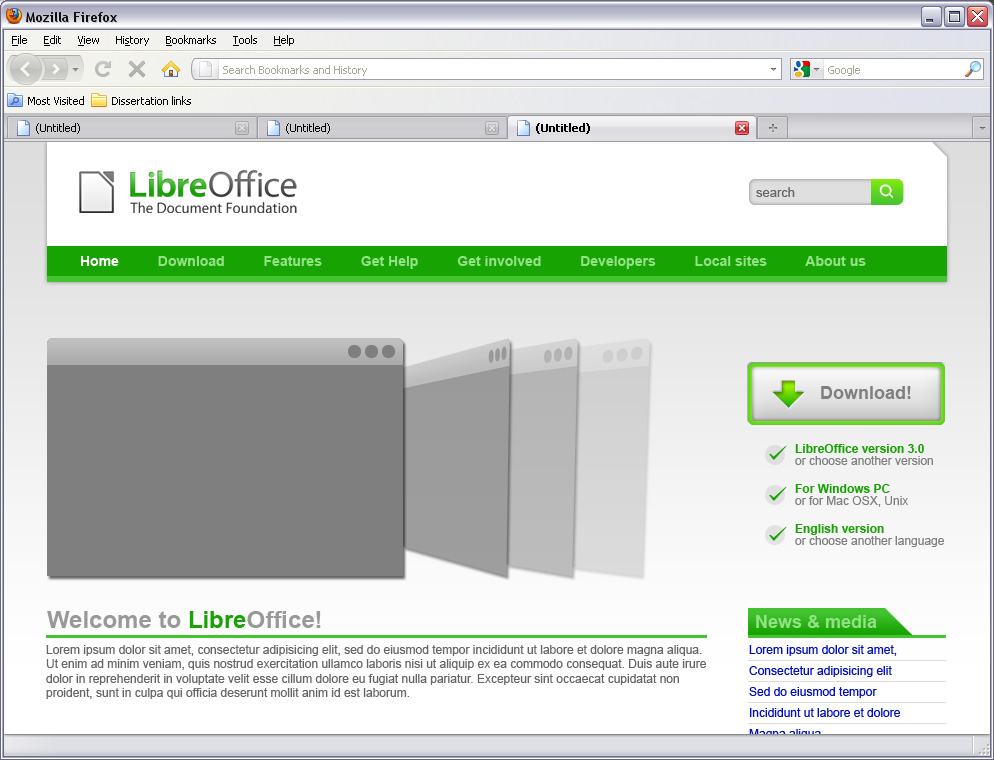Click the page icon in the address bar

(205, 69)
